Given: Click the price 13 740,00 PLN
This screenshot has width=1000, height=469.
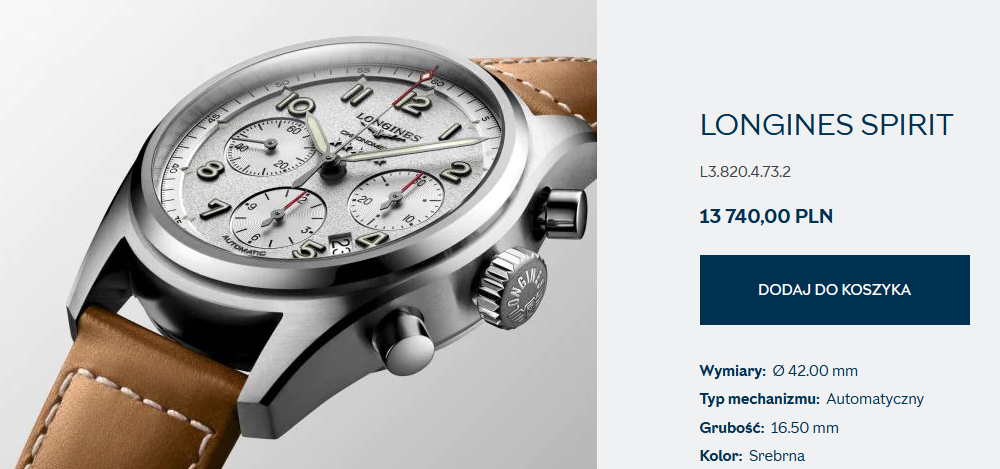Looking at the screenshot, I should (766, 216).
